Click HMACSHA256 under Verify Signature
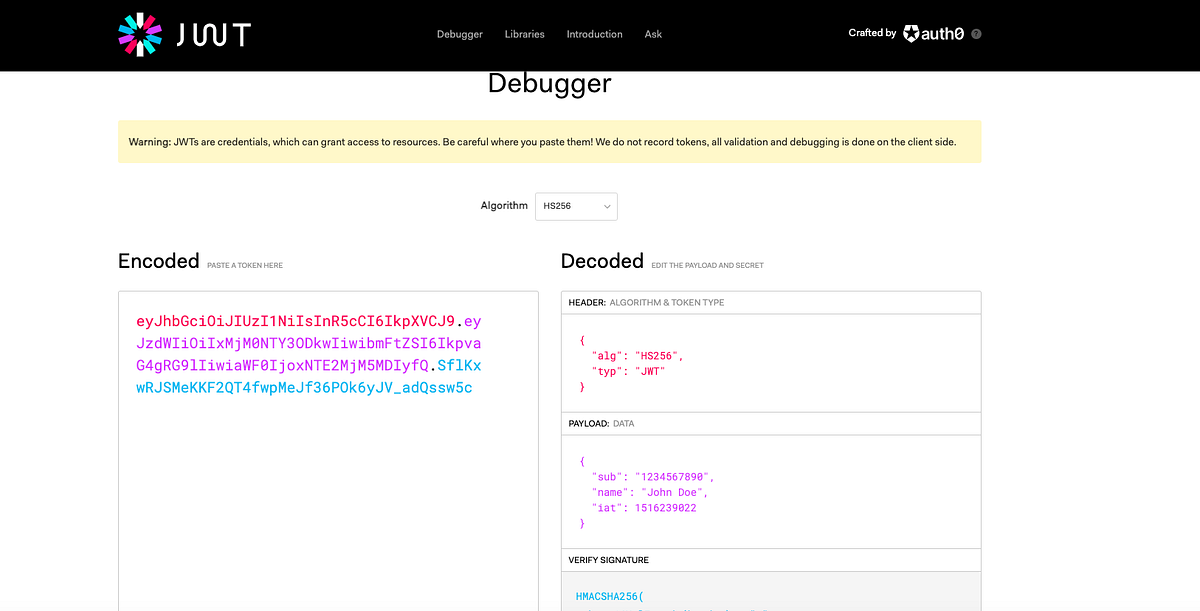 pos(608,595)
